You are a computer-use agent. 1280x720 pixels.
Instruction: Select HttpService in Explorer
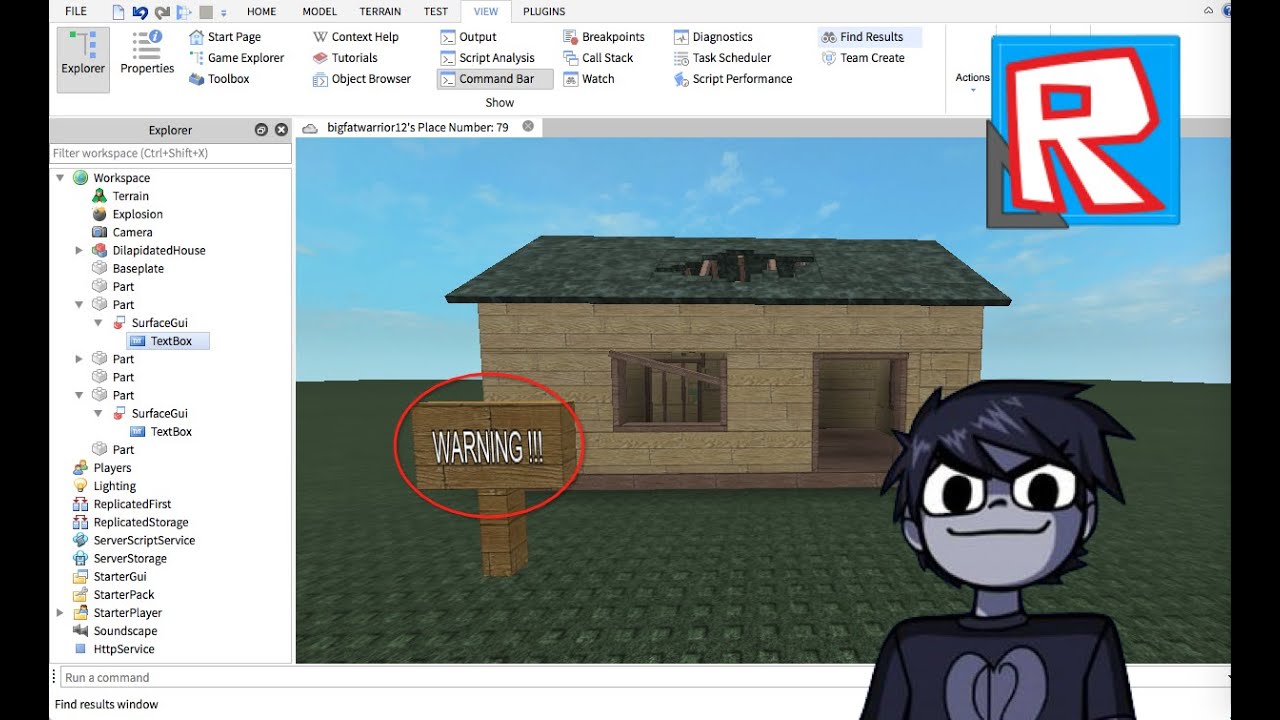114,649
